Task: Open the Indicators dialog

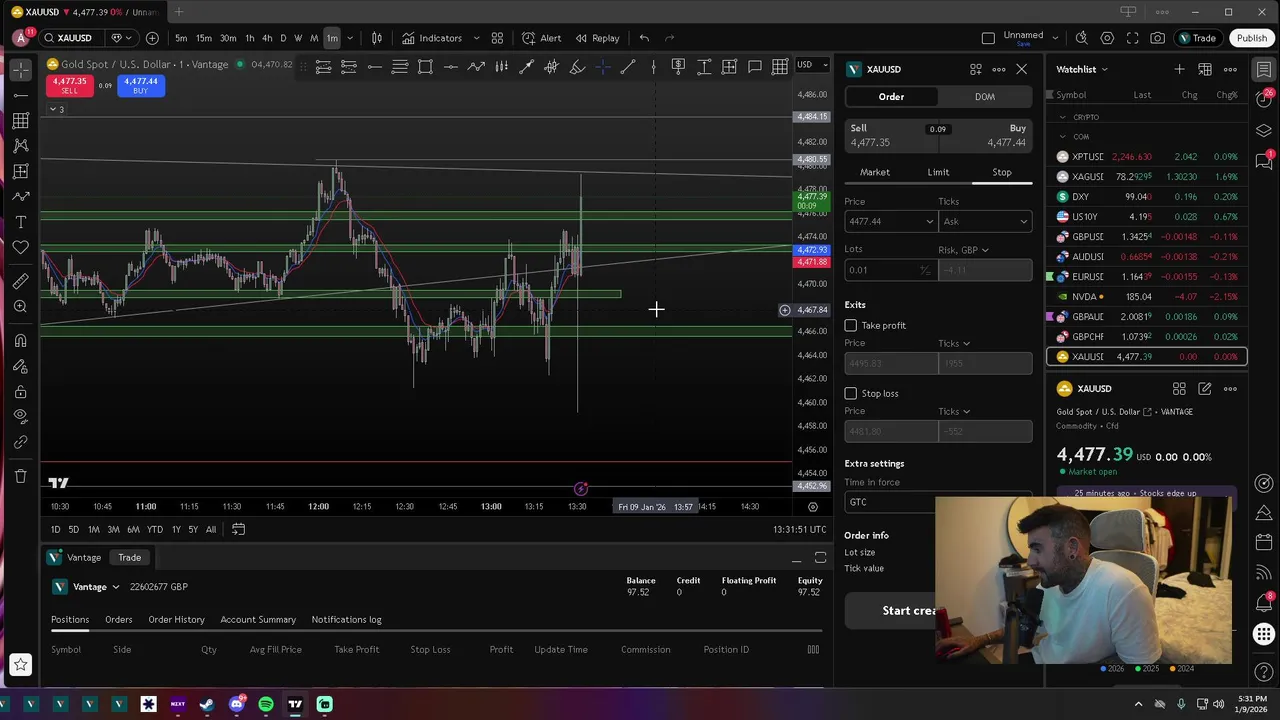Action: (432, 38)
